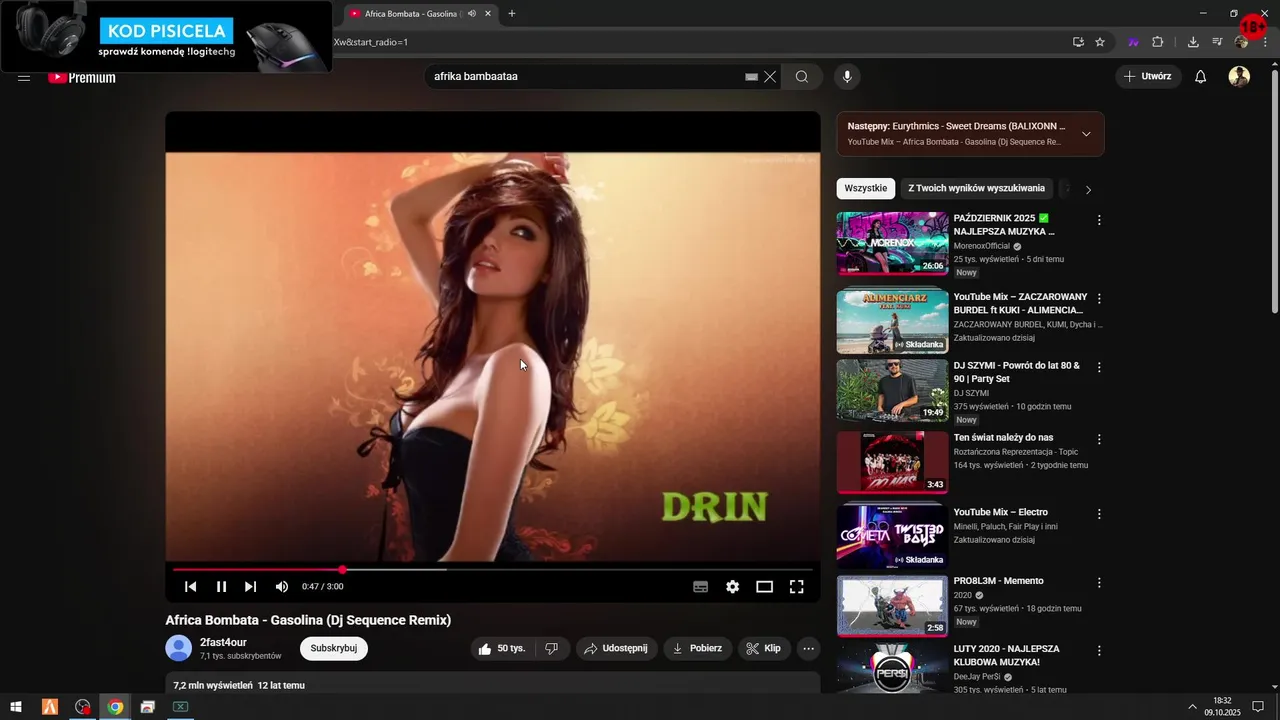This screenshot has height=720, width=1280.
Task: Open options for LUTY 2020 video
Action: tap(1099, 651)
